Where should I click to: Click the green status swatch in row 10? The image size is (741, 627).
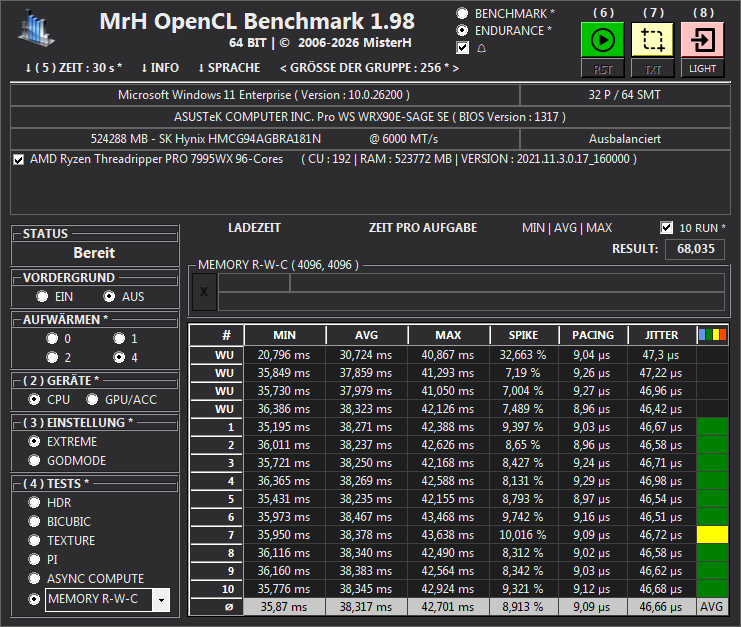click(x=712, y=589)
